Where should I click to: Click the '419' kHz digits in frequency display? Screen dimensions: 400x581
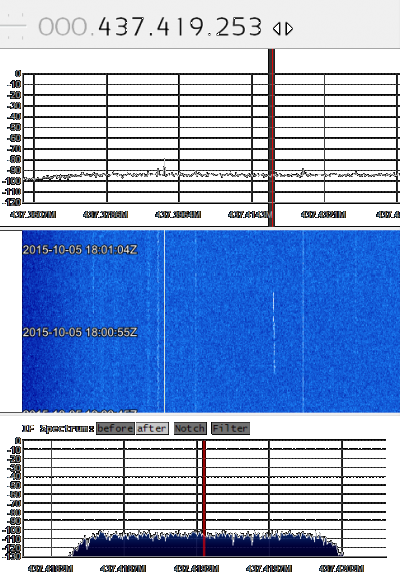(x=180, y=27)
